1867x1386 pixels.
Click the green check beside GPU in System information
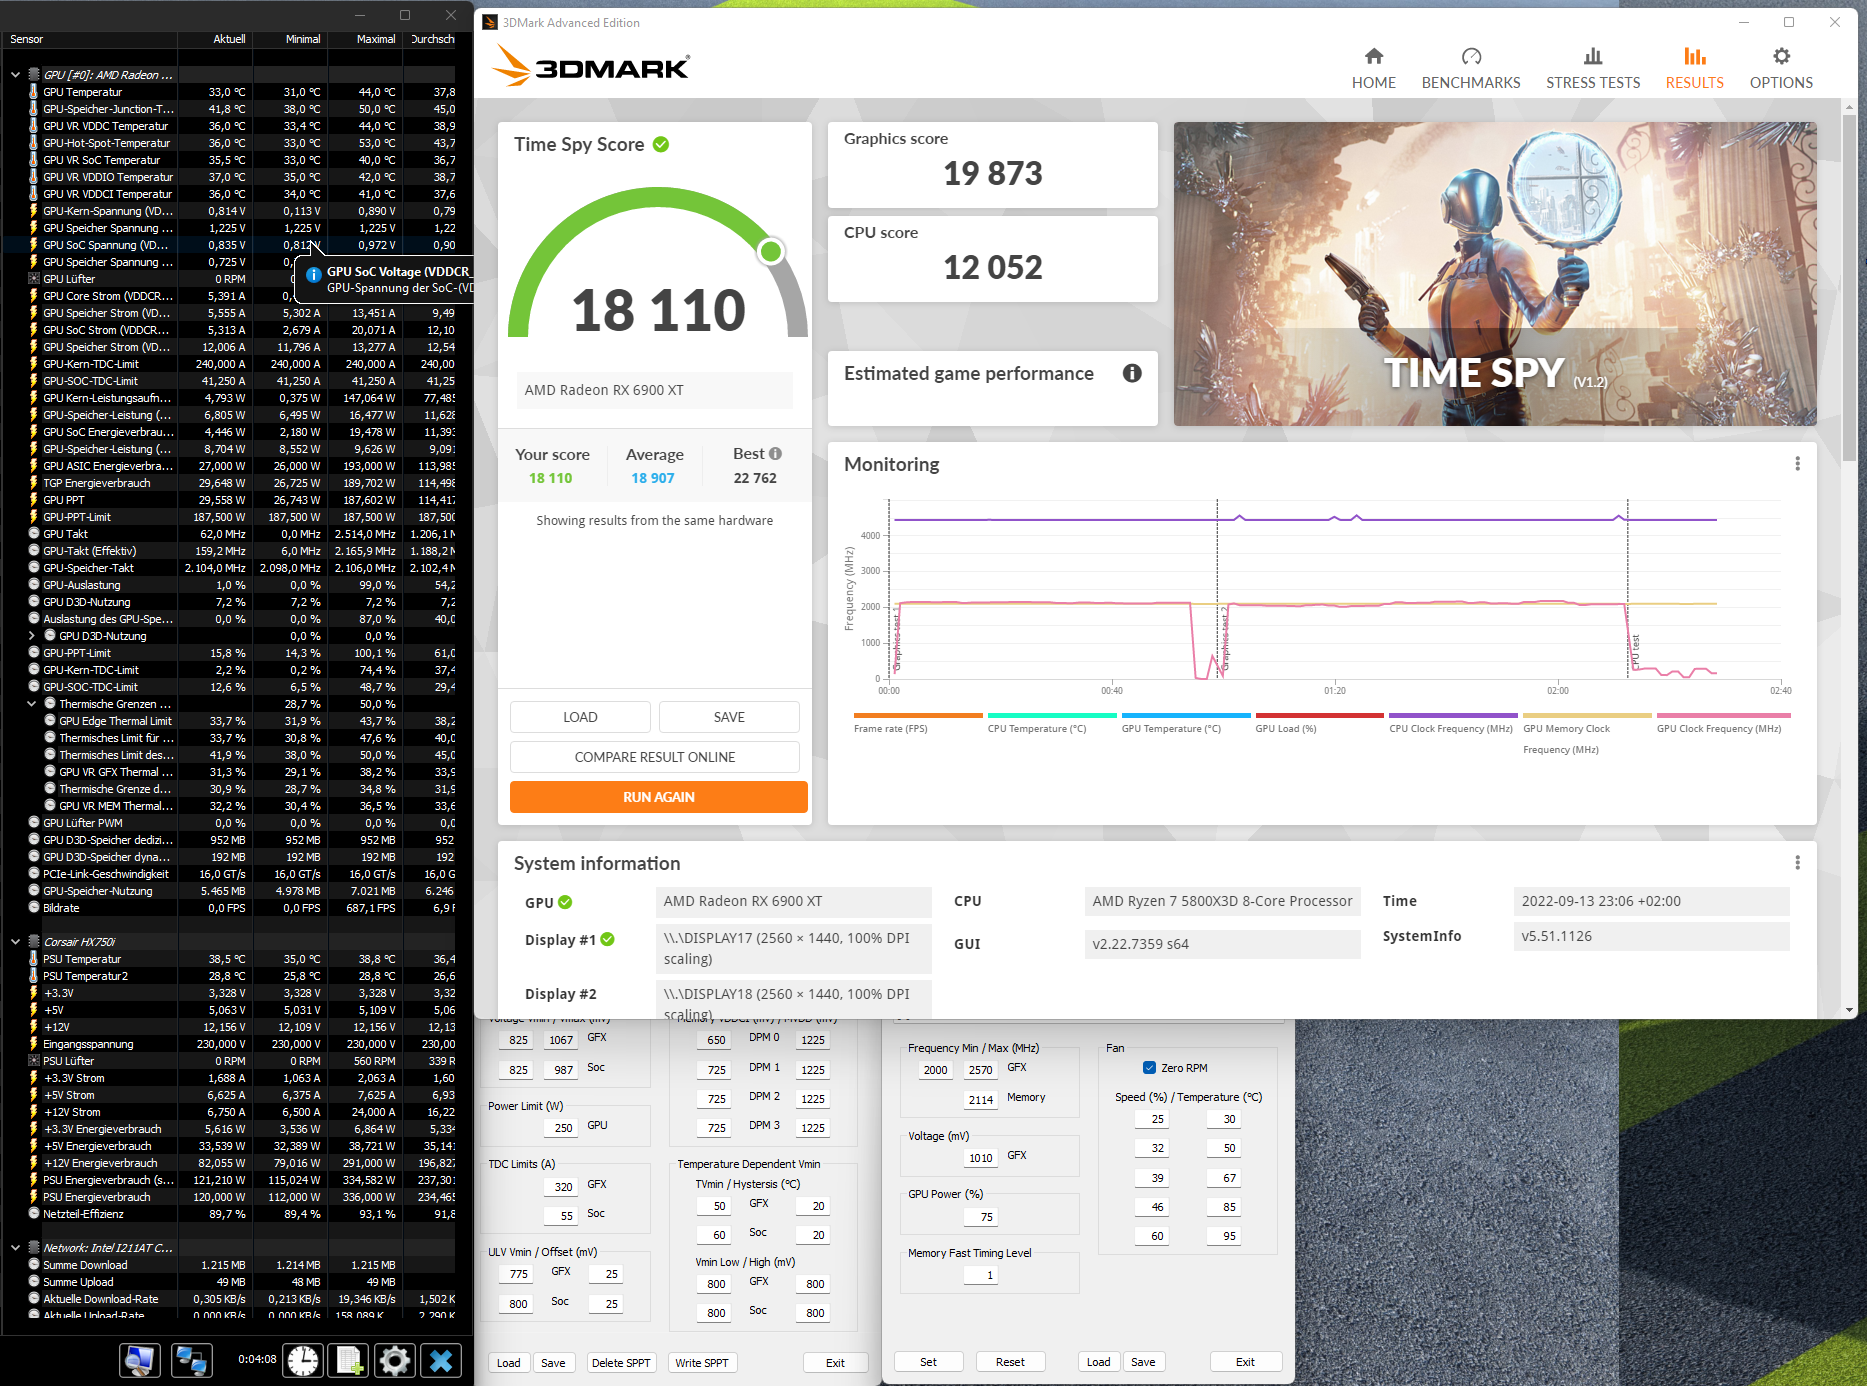click(x=565, y=902)
